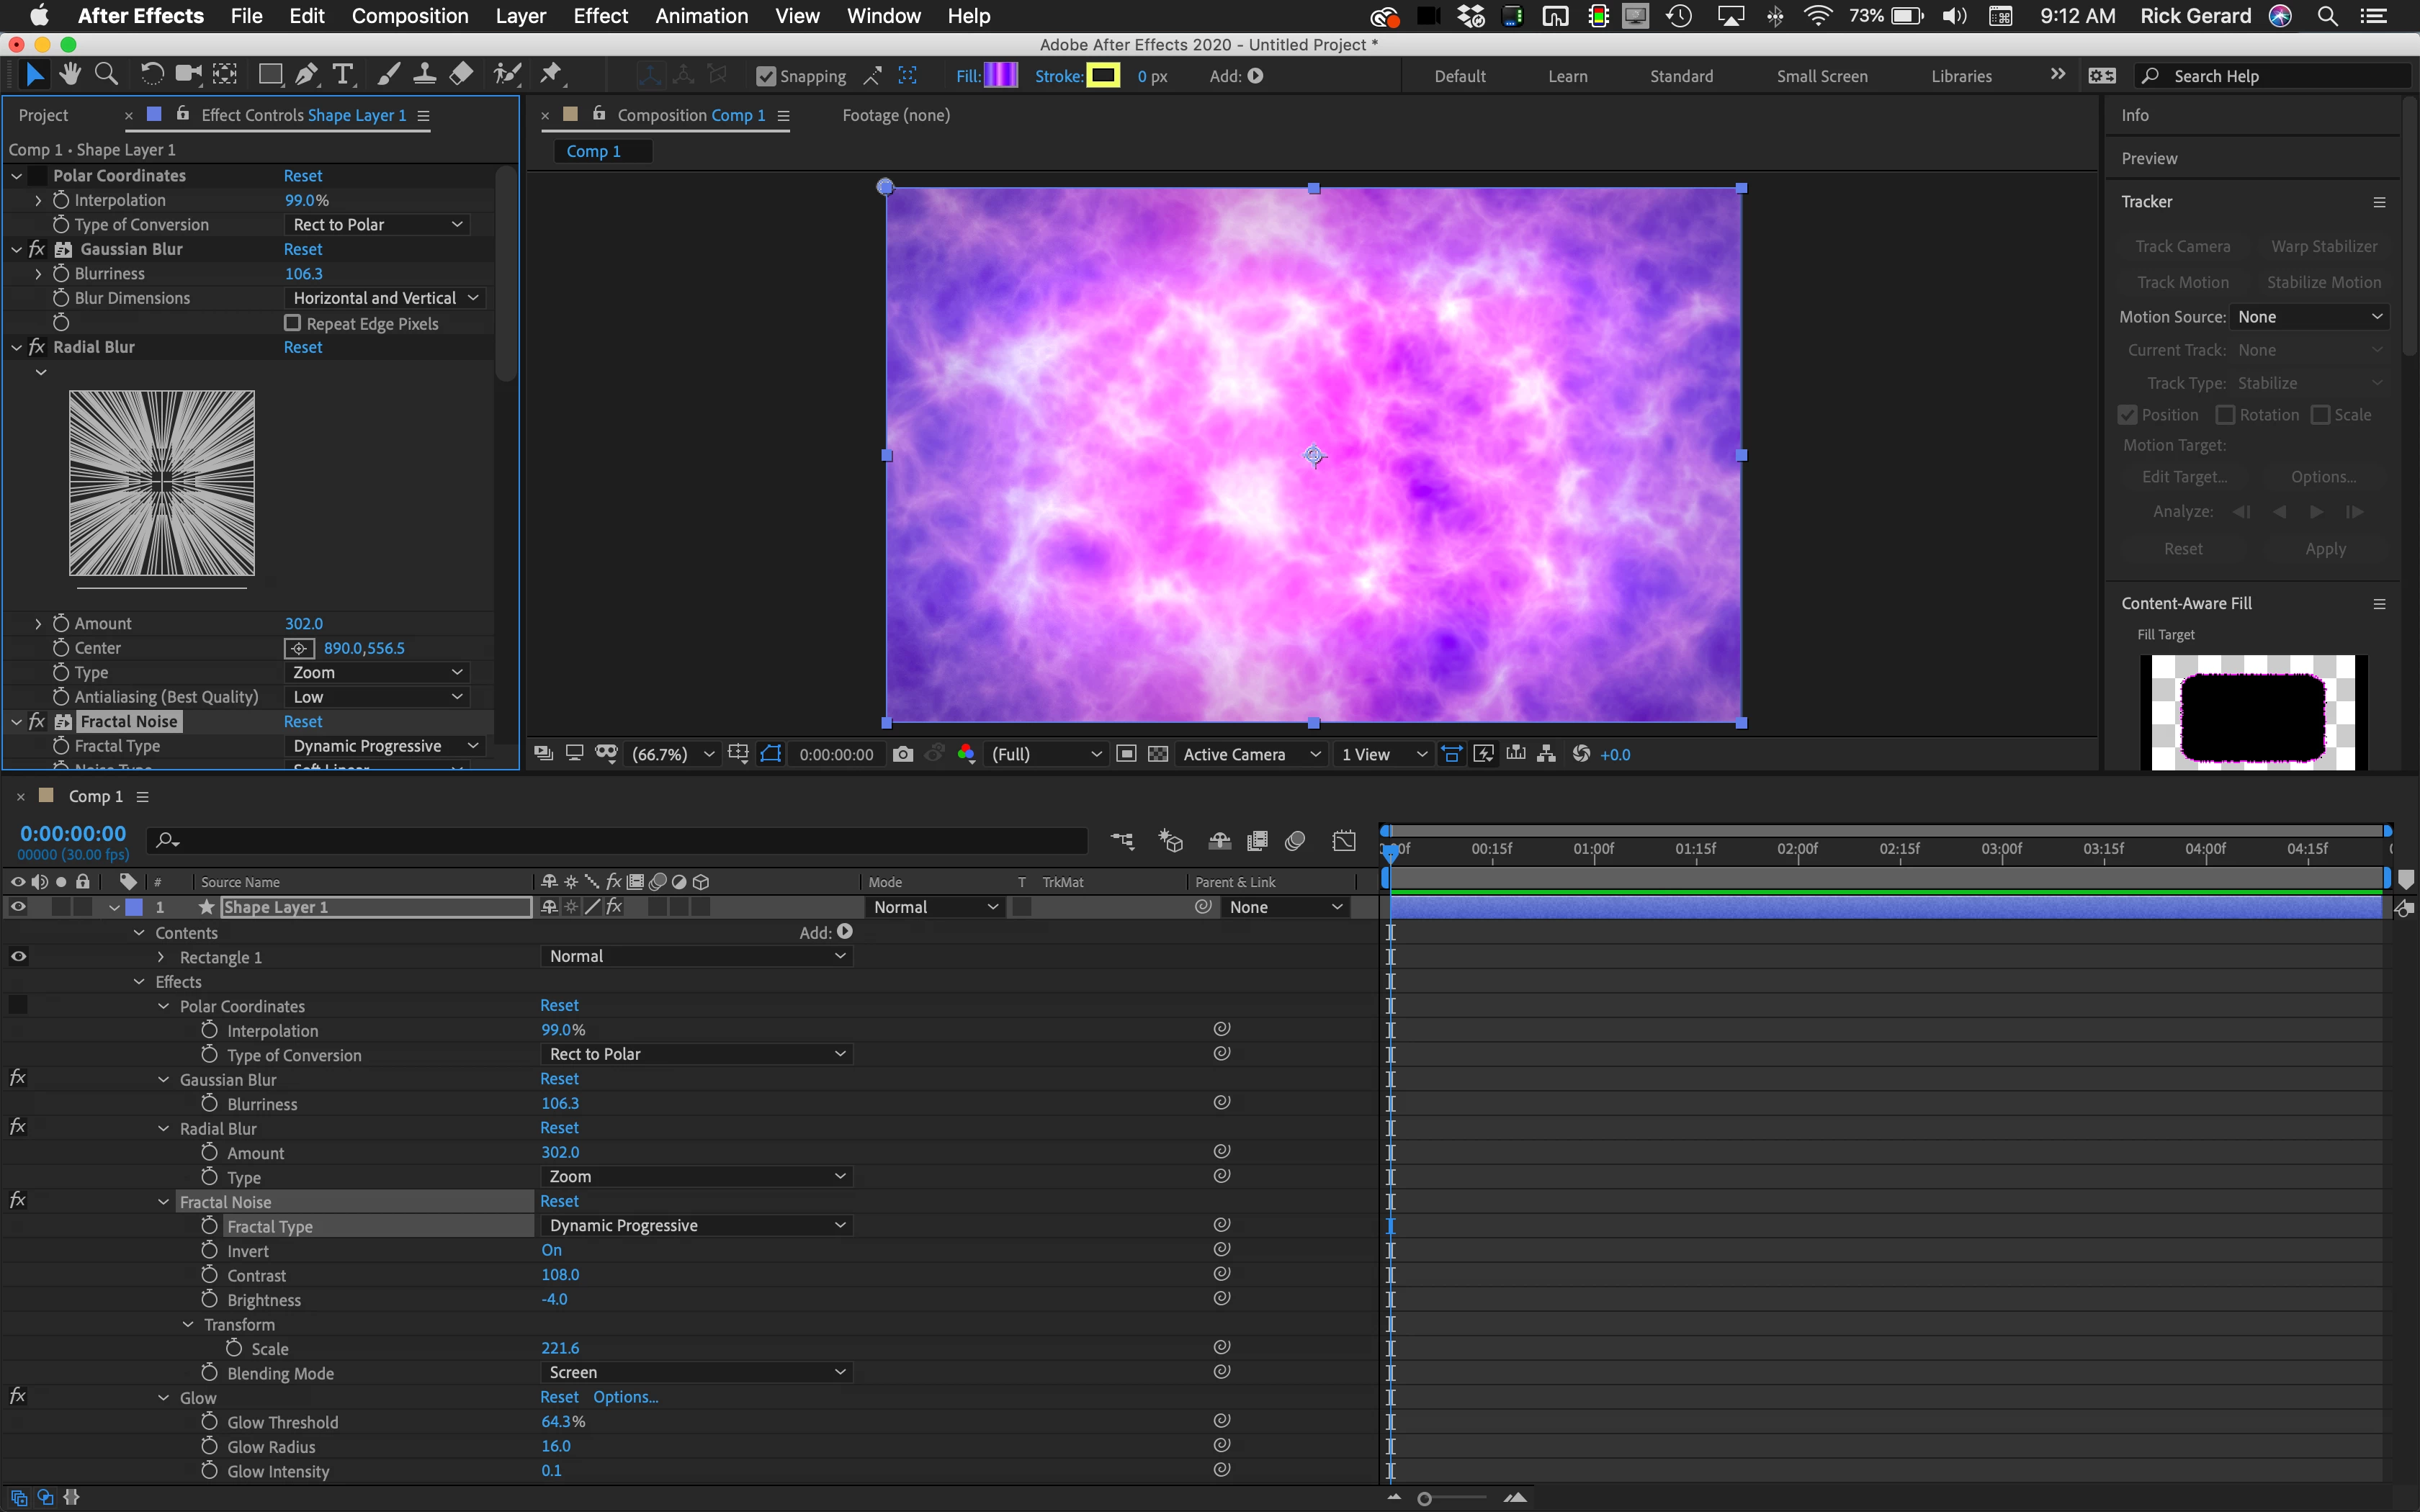Toggle the transparency grid button

[x=1158, y=754]
